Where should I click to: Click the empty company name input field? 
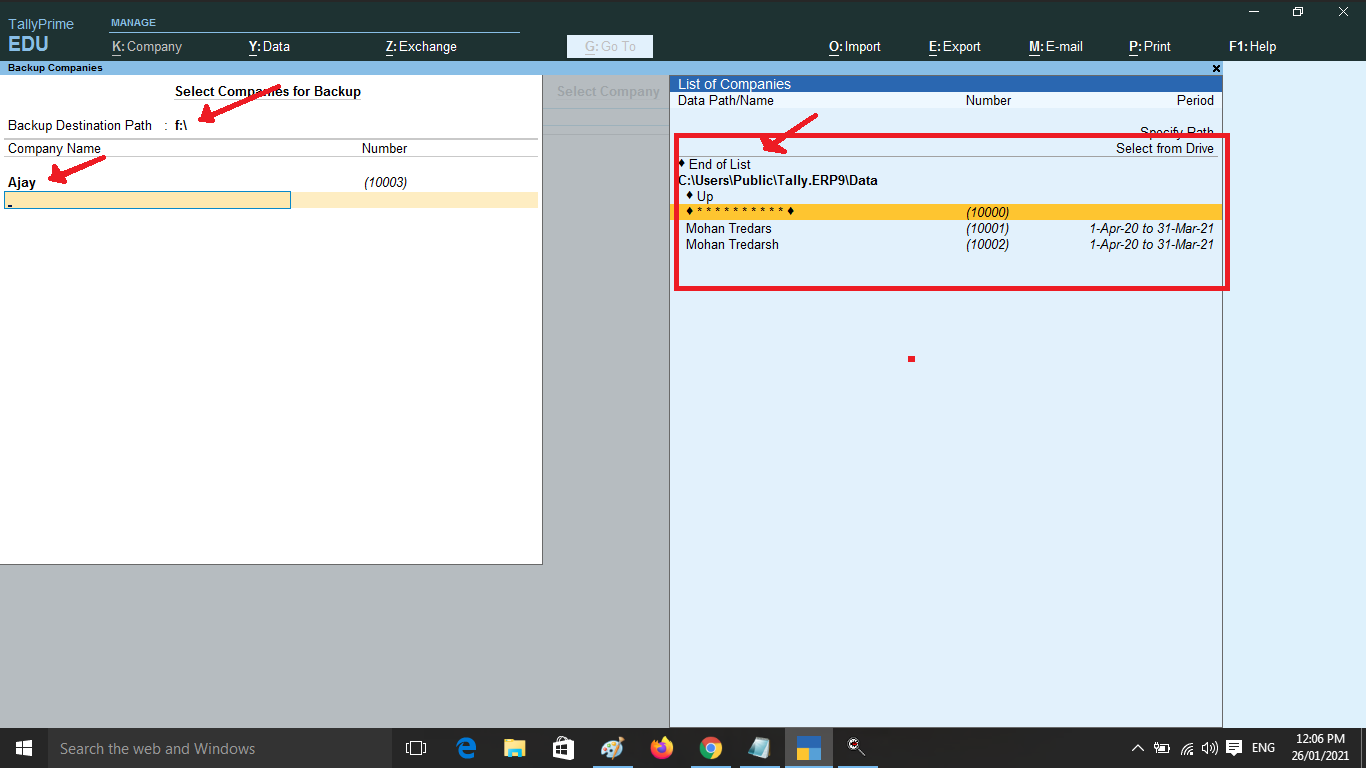[148, 200]
